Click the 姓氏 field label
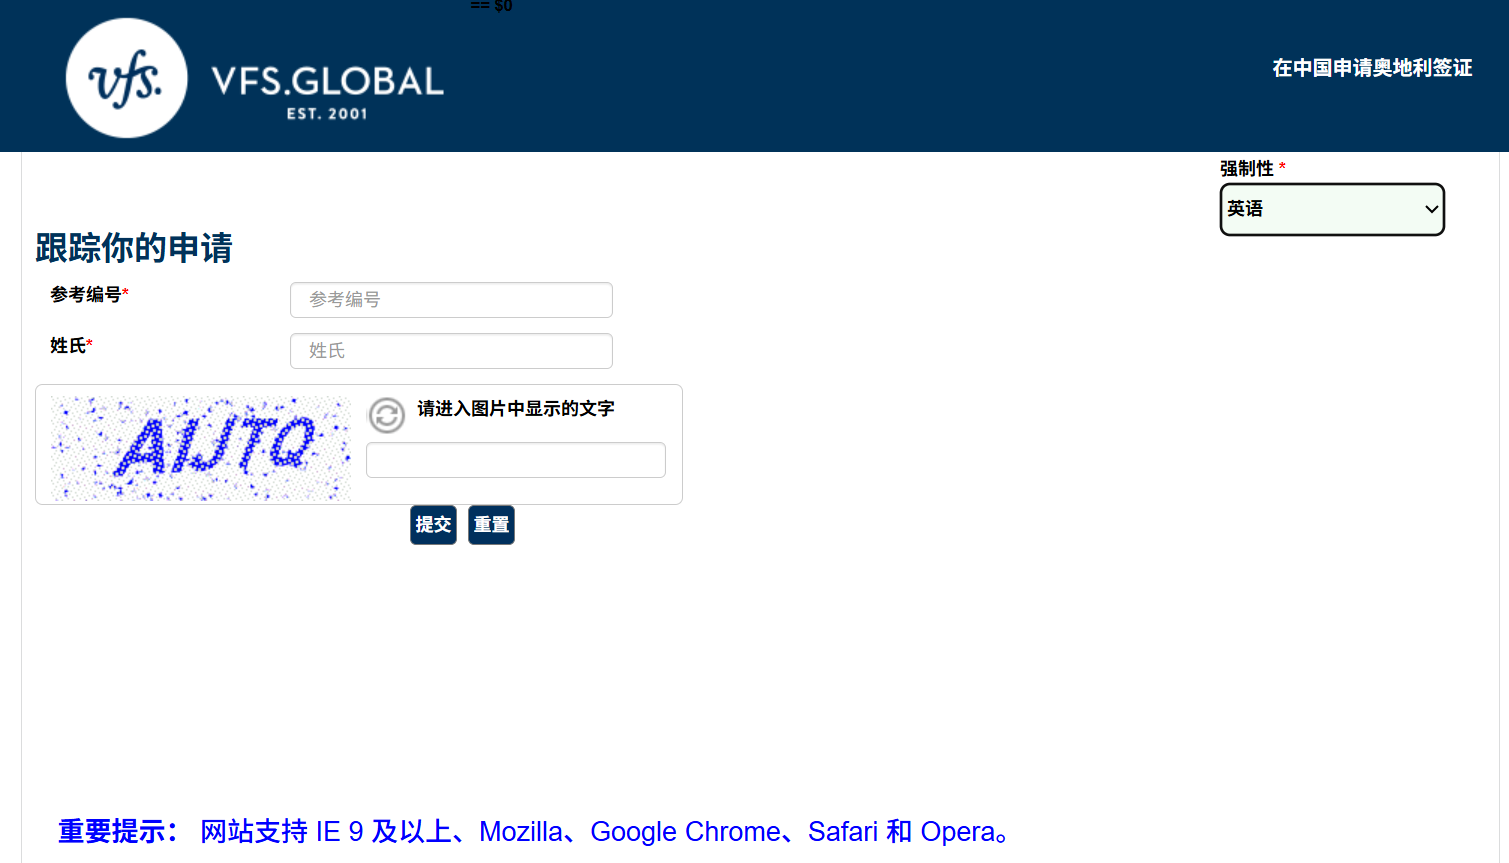Image resolution: width=1509 pixels, height=863 pixels. [x=68, y=346]
